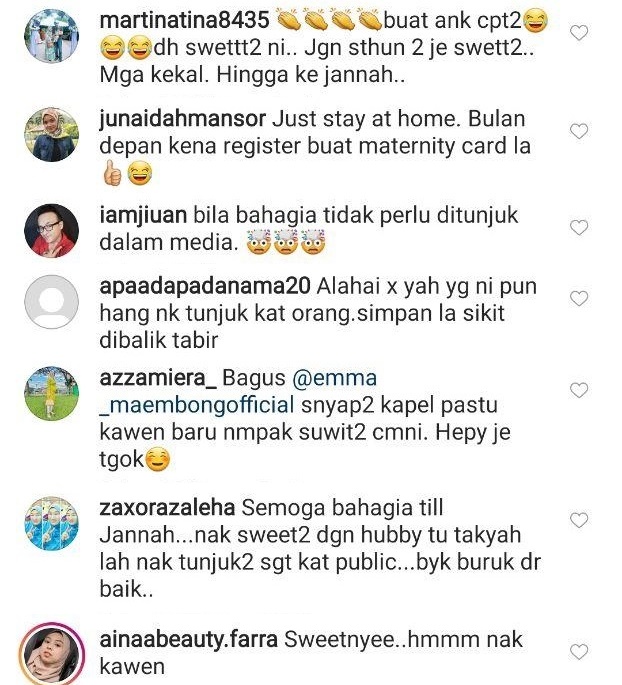Screen dimensions: 622x685
Task: Open the iamjiuan username link
Action: pyautogui.click(x=143, y=215)
